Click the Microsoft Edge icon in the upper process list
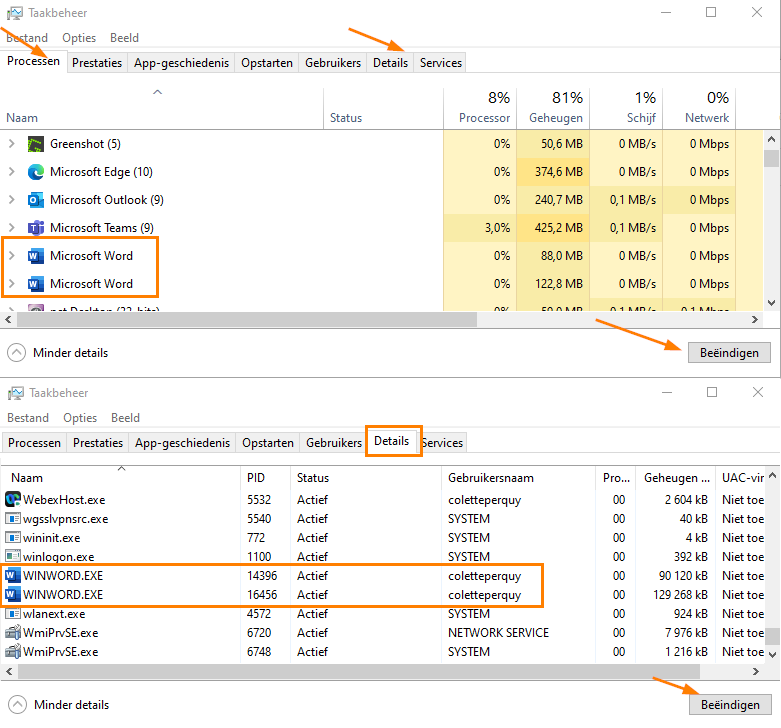The height and width of the screenshot is (728, 781). 36,172
